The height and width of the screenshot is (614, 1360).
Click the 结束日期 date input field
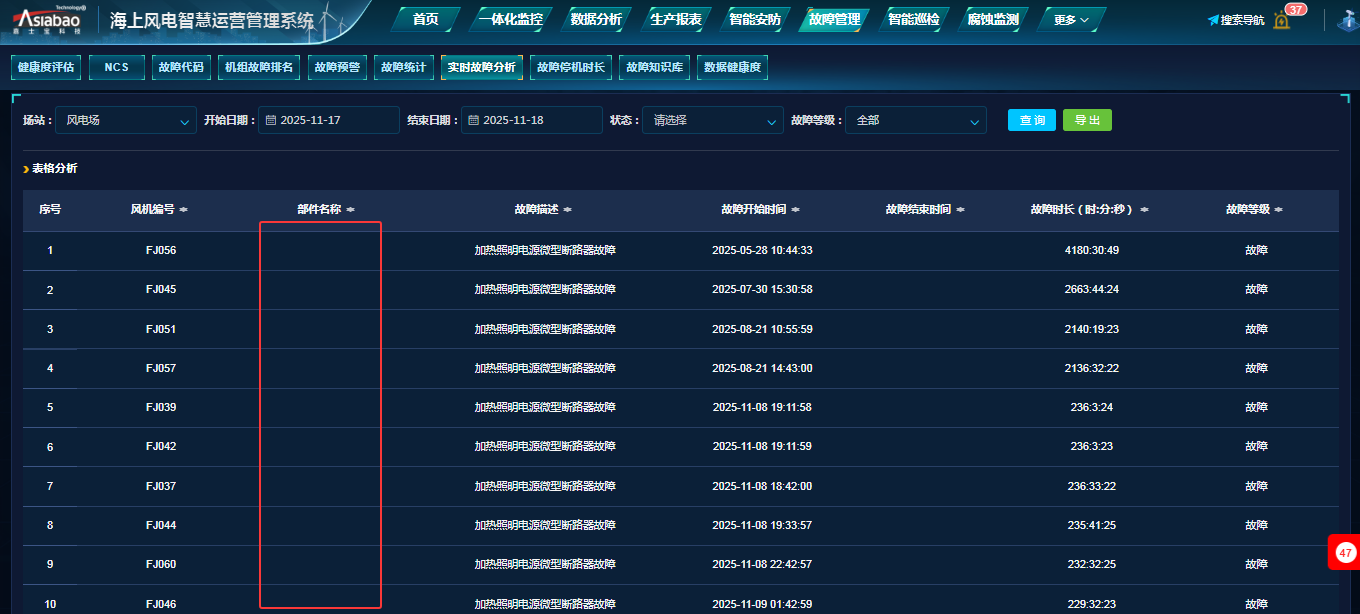(531, 120)
